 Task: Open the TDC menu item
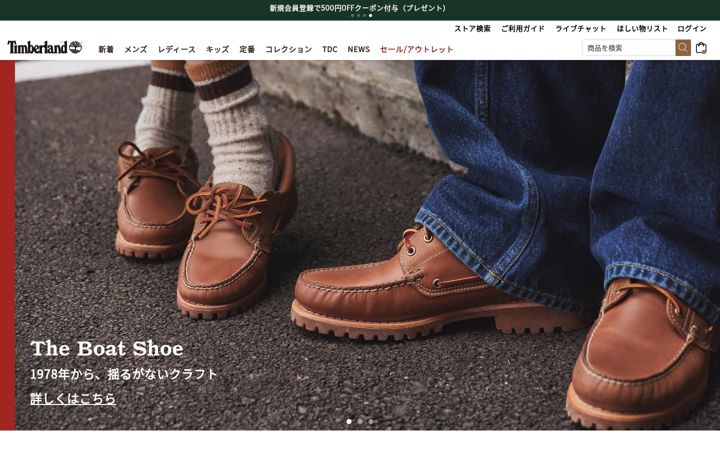[330, 49]
